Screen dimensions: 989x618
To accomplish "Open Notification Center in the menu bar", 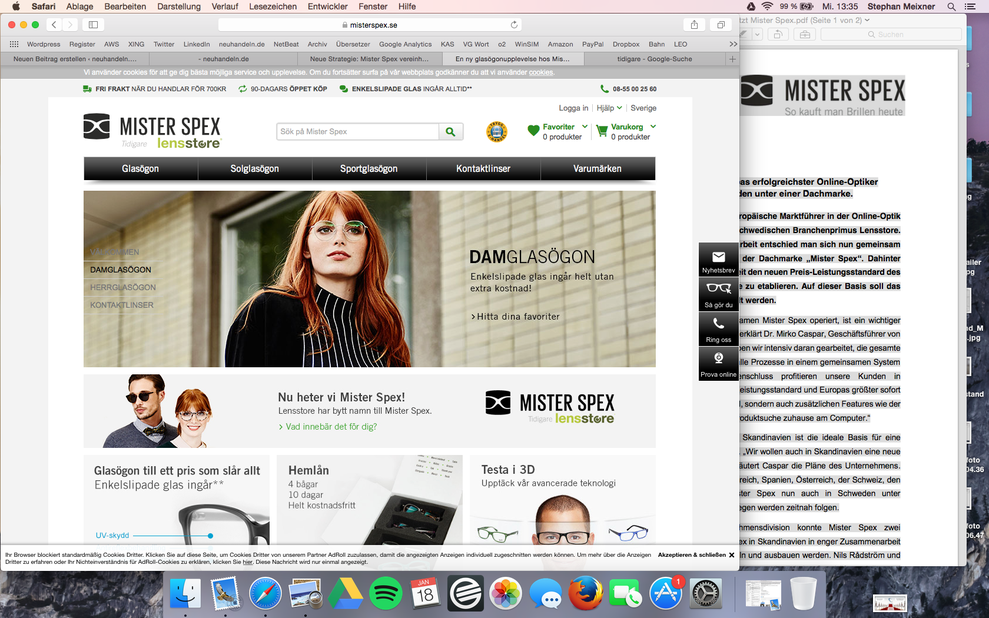I will (971, 6).
